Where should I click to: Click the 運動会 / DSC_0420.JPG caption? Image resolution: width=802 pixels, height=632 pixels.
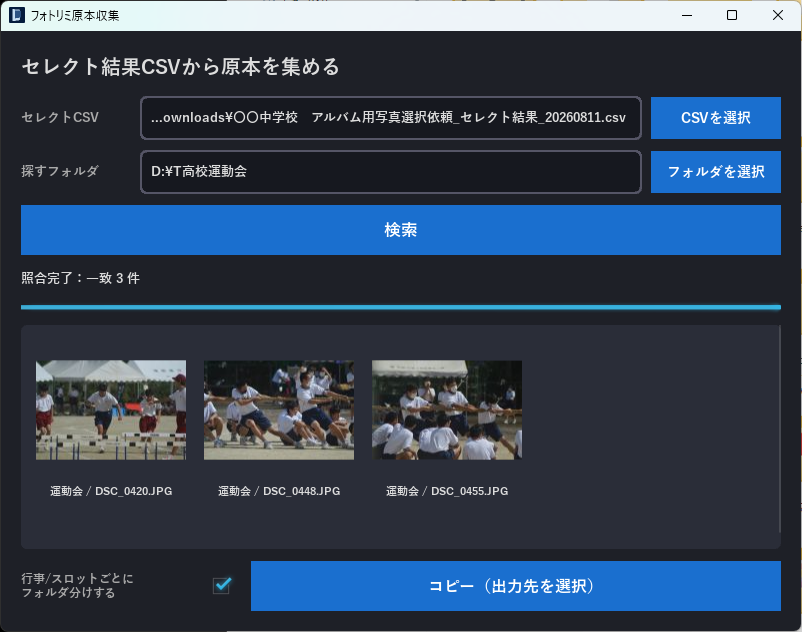point(111,491)
